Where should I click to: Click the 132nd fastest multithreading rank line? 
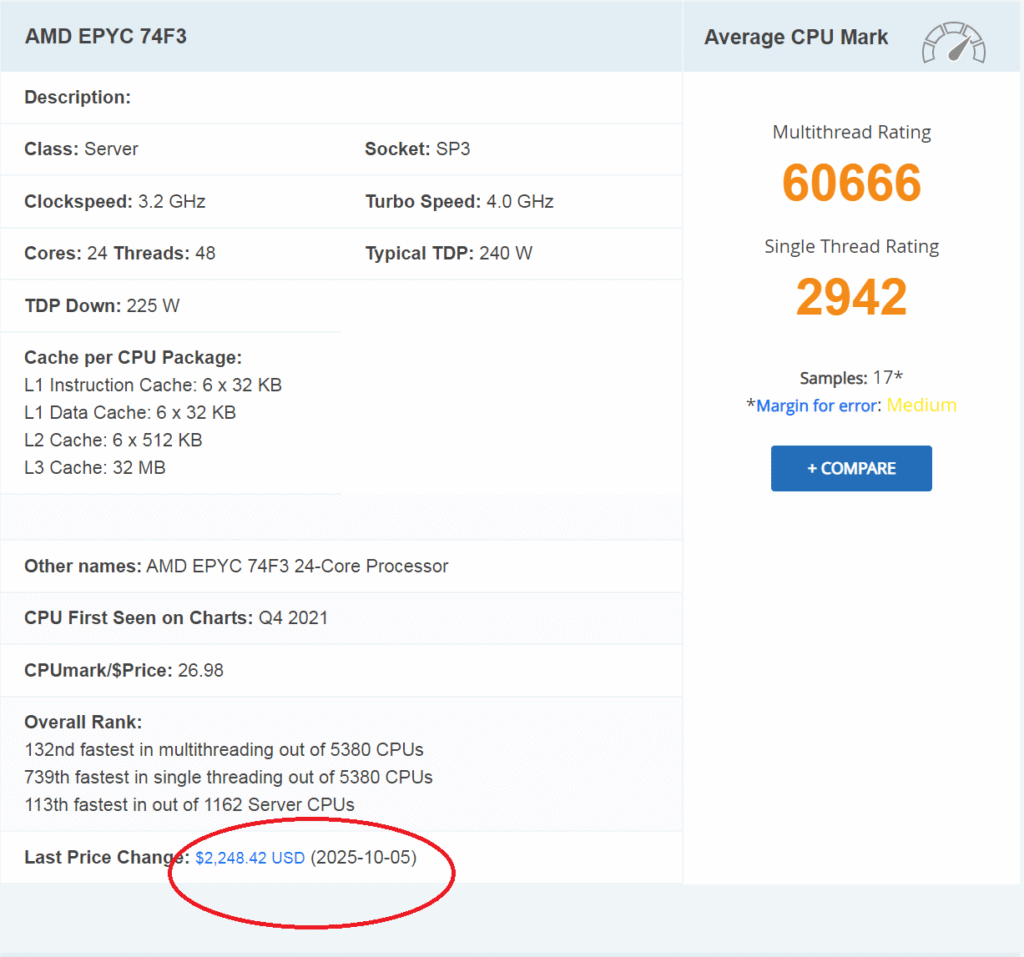[x=224, y=749]
